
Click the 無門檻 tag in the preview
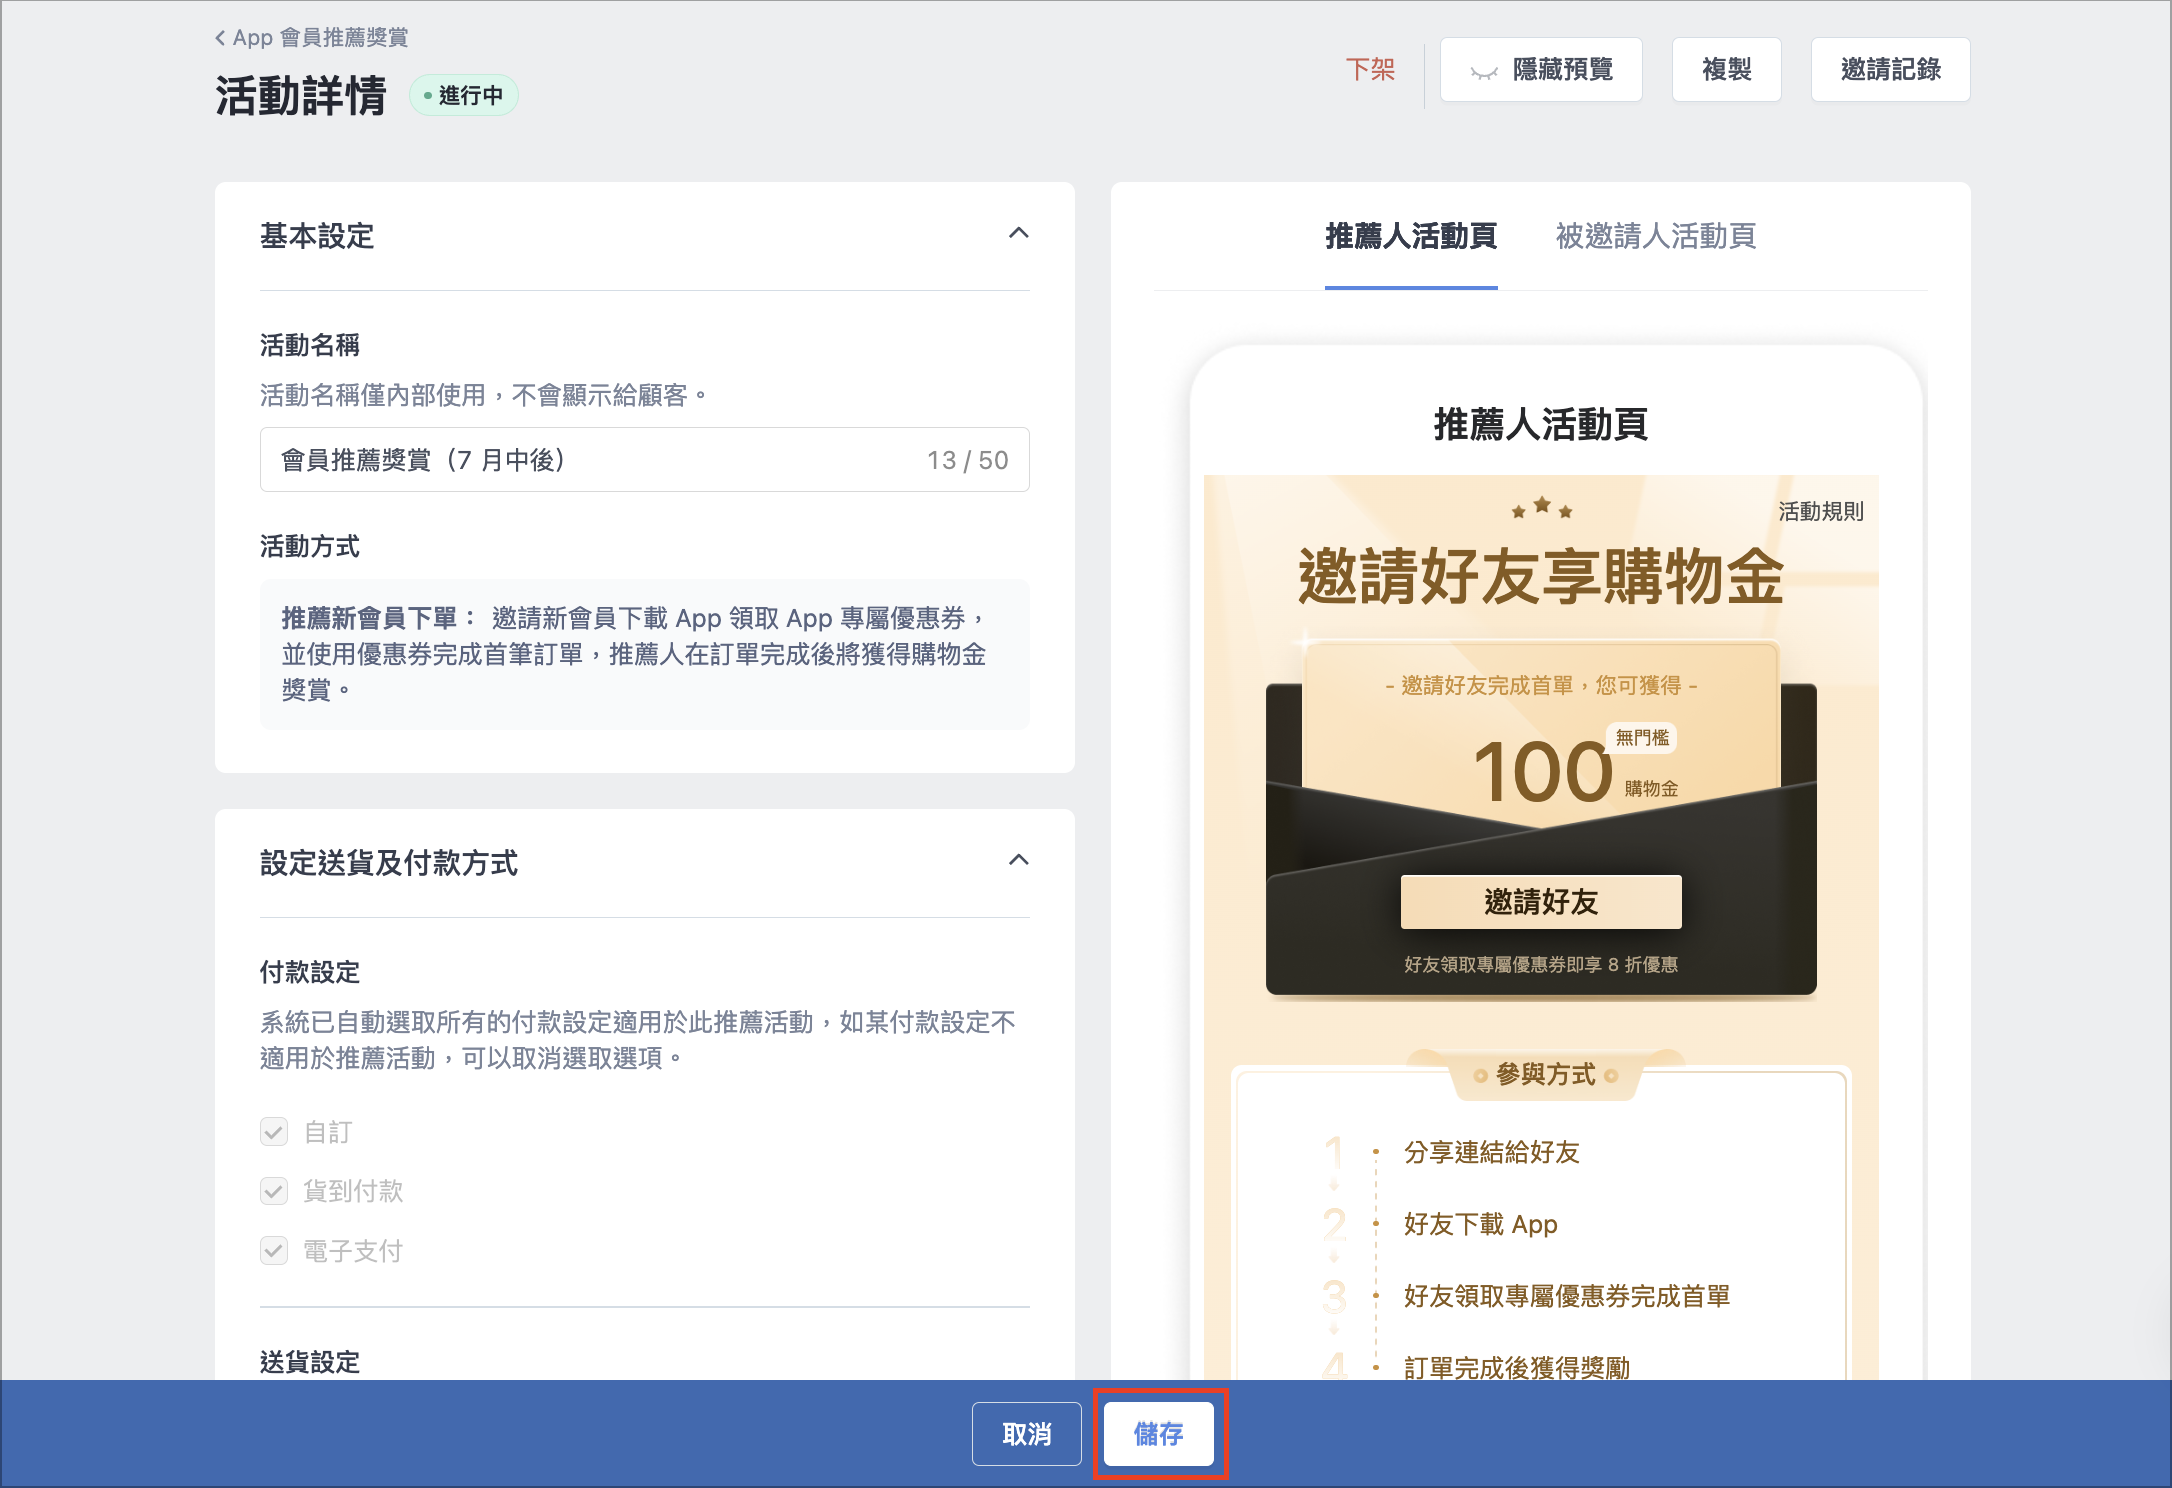[x=1642, y=738]
